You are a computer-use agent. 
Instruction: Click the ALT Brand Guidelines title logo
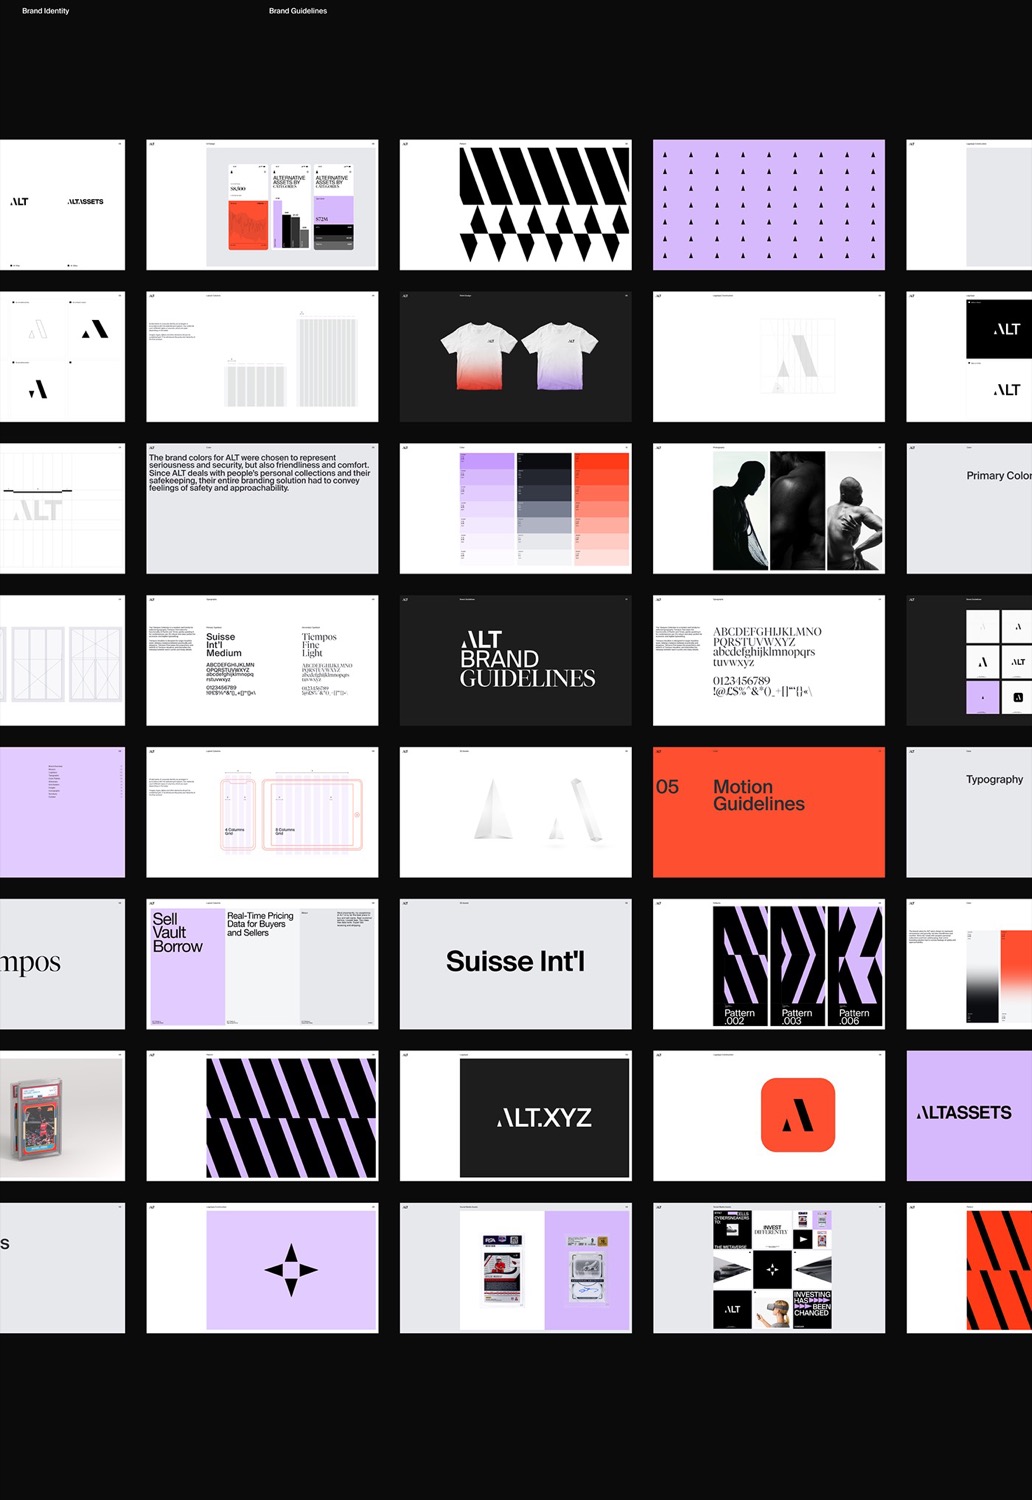coord(526,659)
